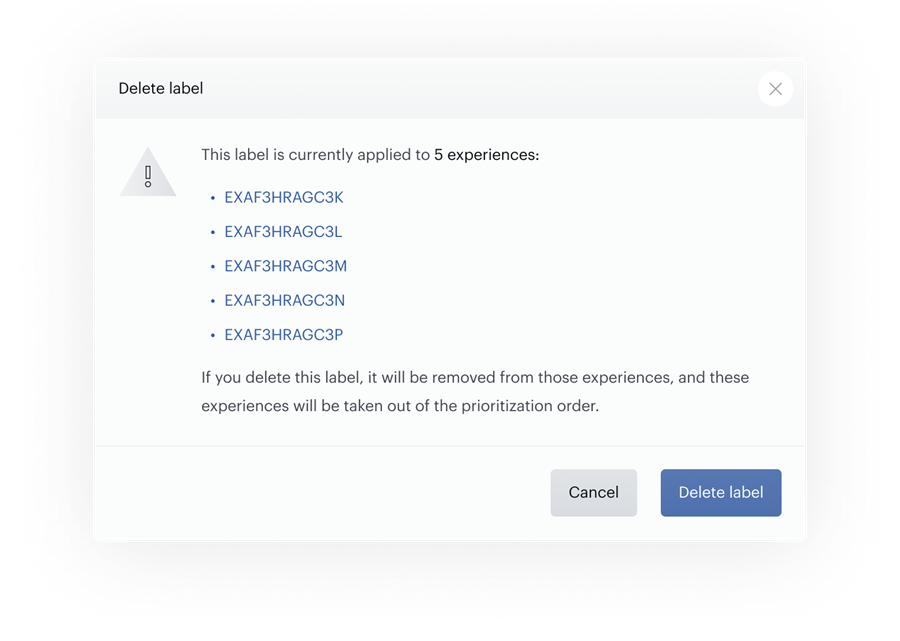Cancel the label deletion
This screenshot has height=641, width=900.
click(593, 492)
